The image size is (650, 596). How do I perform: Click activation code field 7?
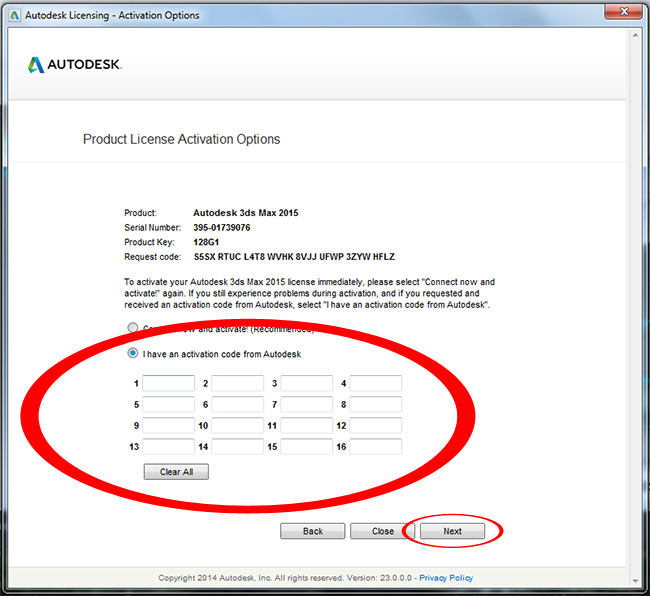(x=307, y=404)
